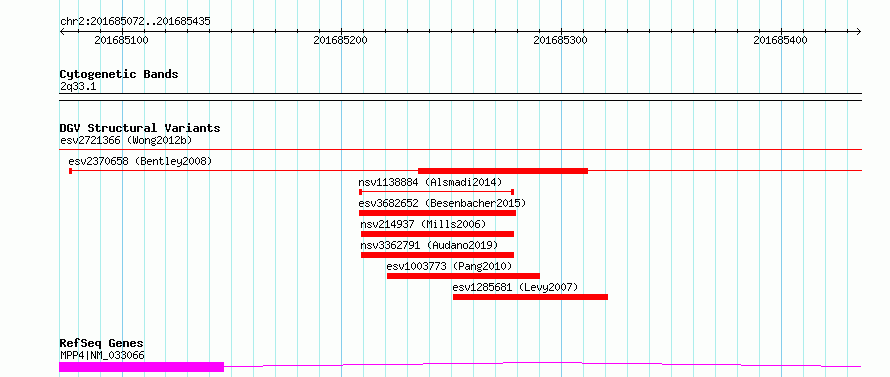The image size is (890, 377).
Task: Select the DGV Structural Variants track title
Action: click(x=140, y=128)
